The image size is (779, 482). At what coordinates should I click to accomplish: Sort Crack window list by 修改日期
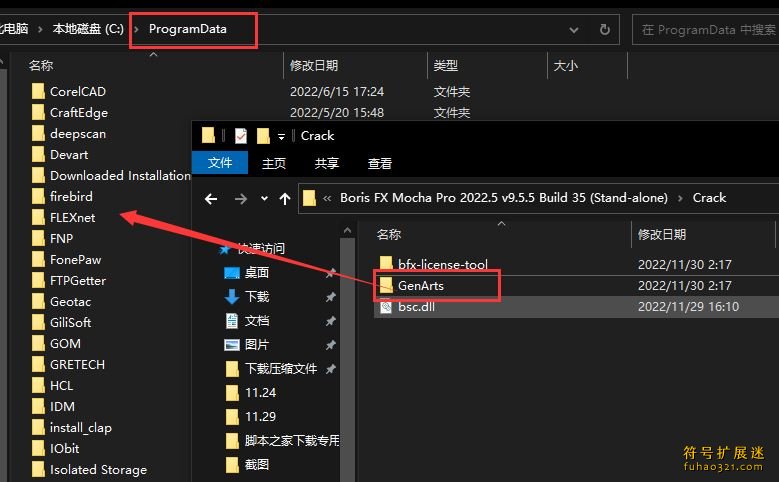[x=662, y=235]
